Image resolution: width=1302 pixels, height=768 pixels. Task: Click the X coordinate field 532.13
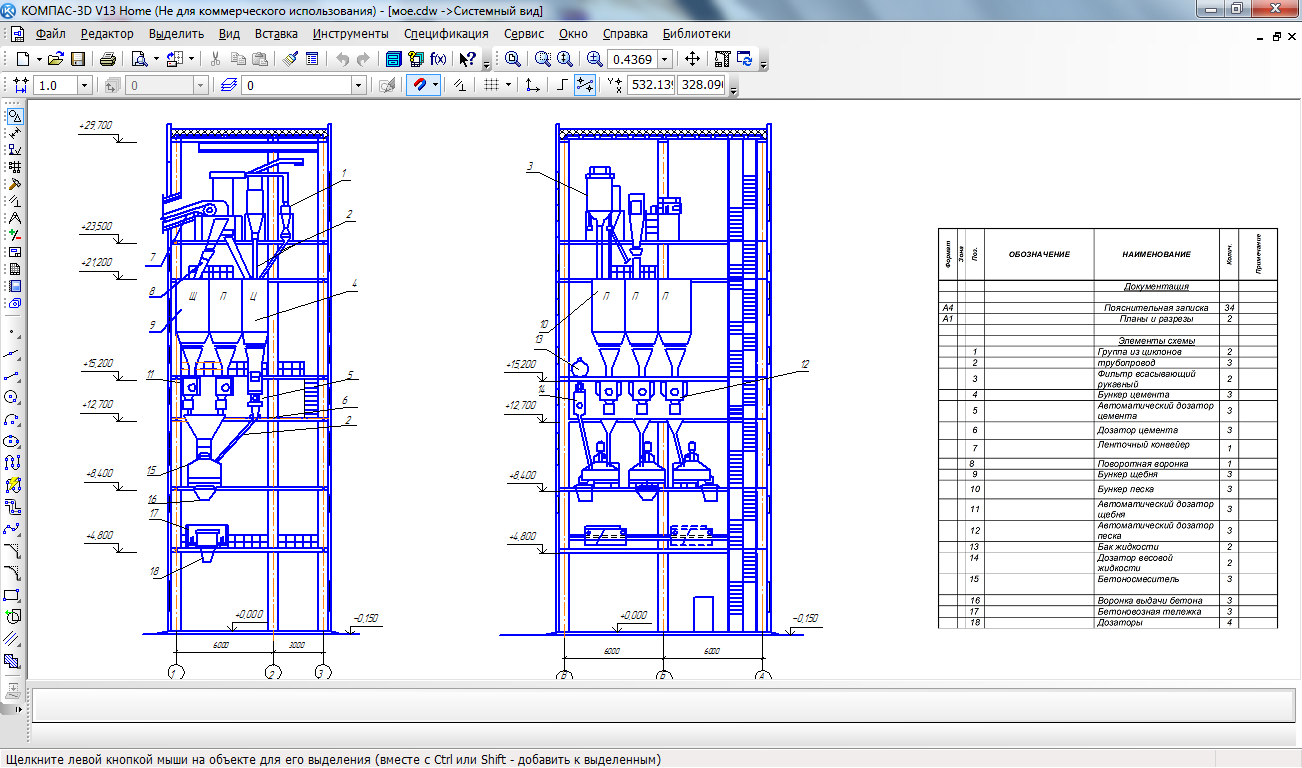click(650, 86)
